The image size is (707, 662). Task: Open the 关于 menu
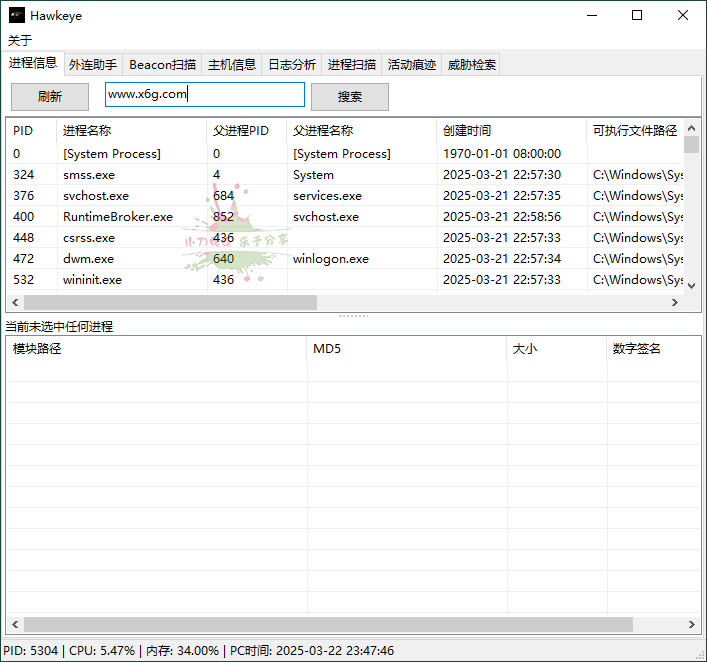coord(20,41)
